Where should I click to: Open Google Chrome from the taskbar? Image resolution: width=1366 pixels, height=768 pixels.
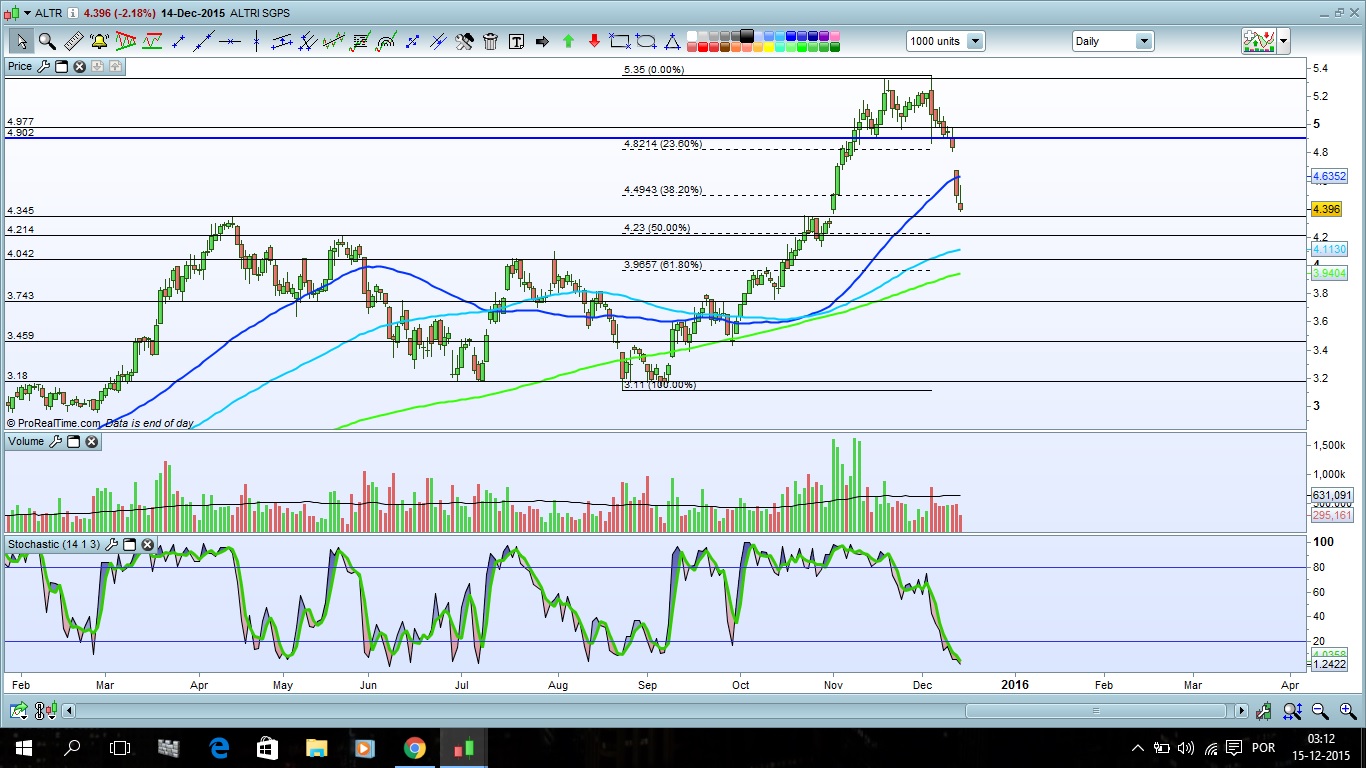click(x=414, y=747)
